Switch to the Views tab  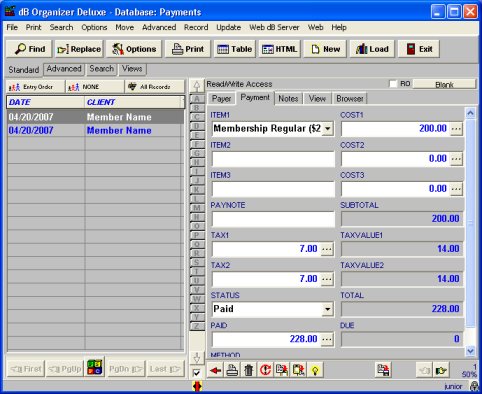tap(132, 69)
